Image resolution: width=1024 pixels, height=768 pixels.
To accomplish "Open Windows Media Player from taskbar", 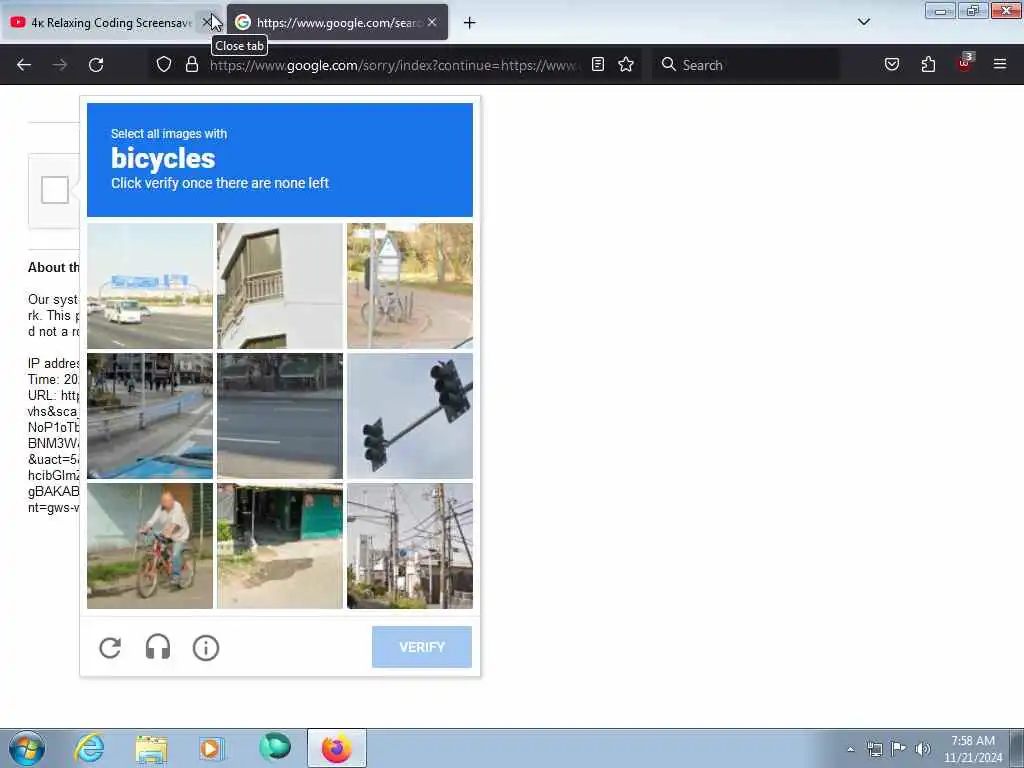I will click(212, 748).
